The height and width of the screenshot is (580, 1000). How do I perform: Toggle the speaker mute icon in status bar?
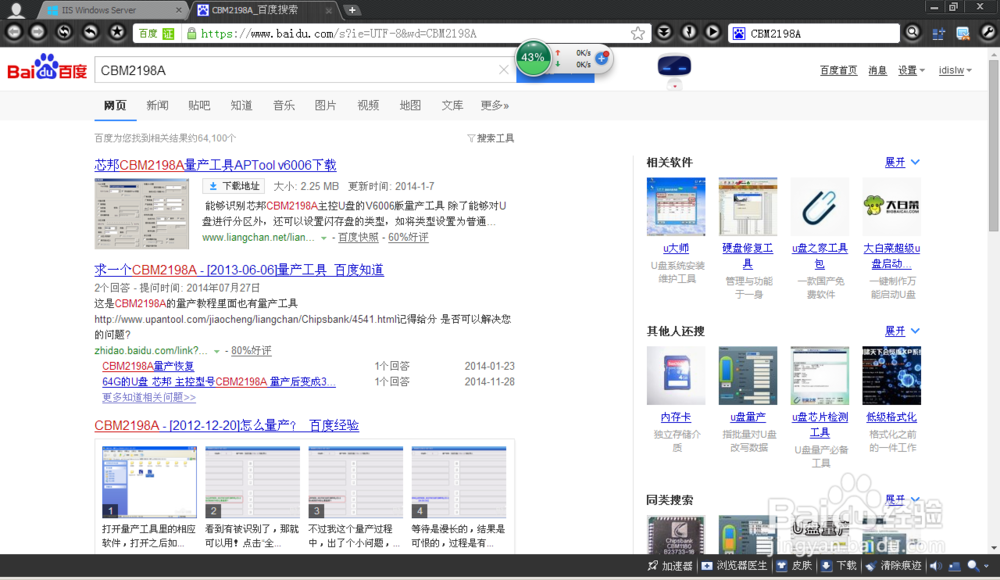(936, 566)
